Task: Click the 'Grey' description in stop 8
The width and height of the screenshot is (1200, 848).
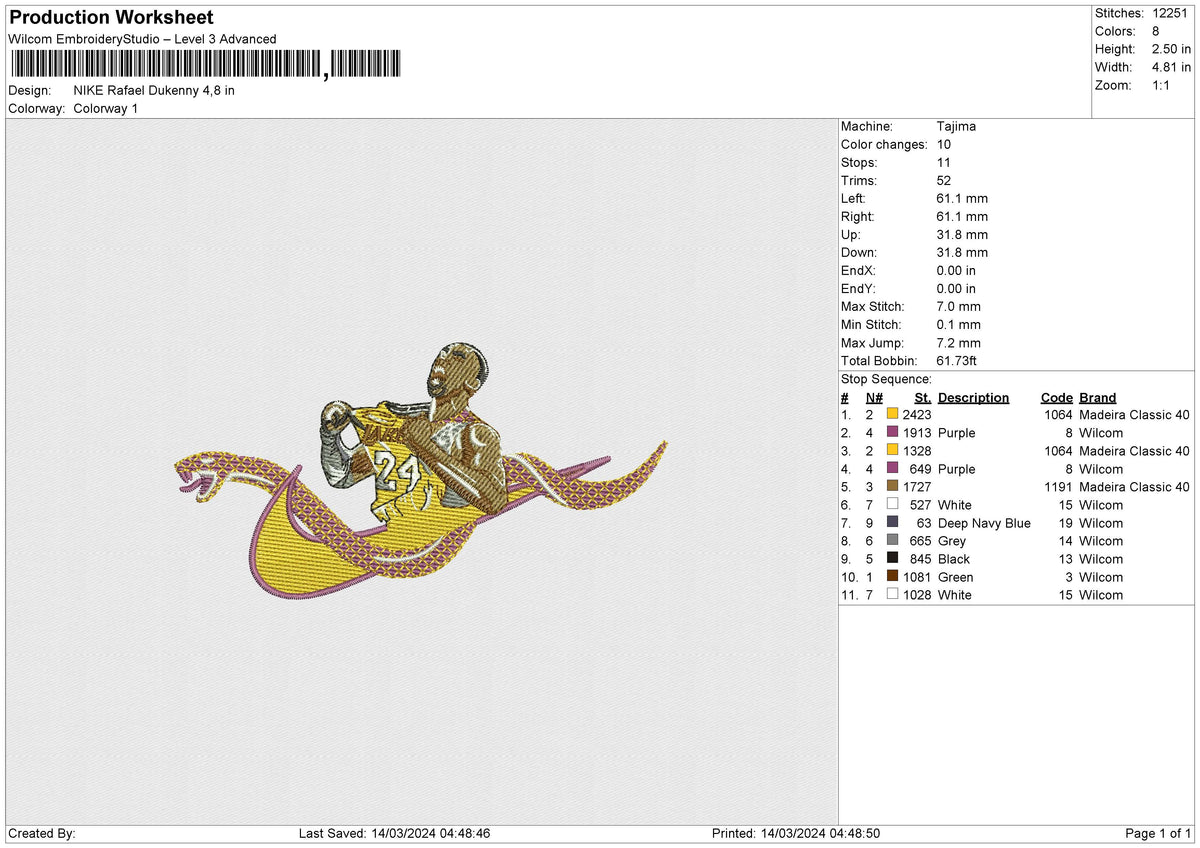Action: tap(952, 541)
